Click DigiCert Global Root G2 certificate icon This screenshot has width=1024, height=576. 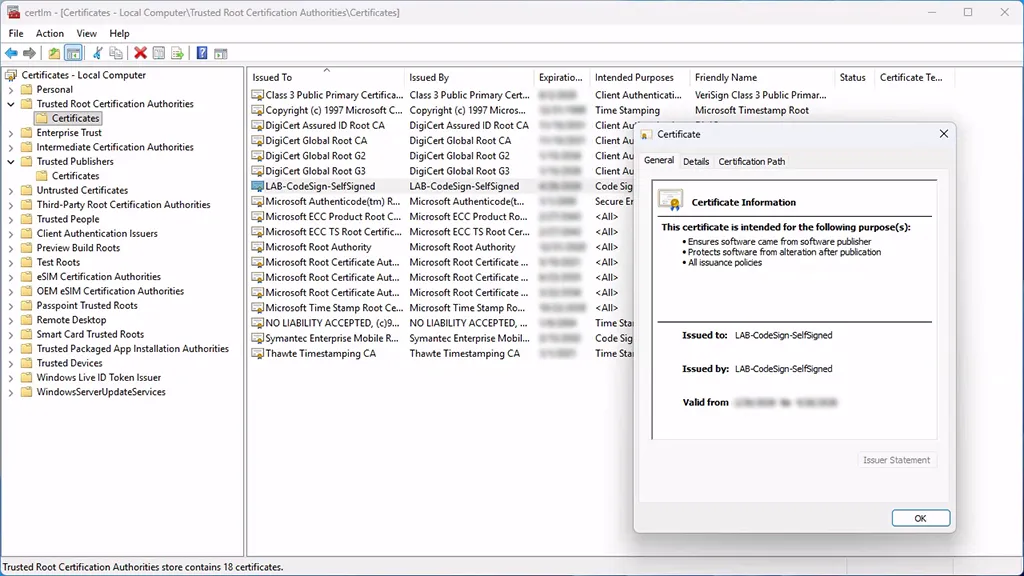point(257,156)
